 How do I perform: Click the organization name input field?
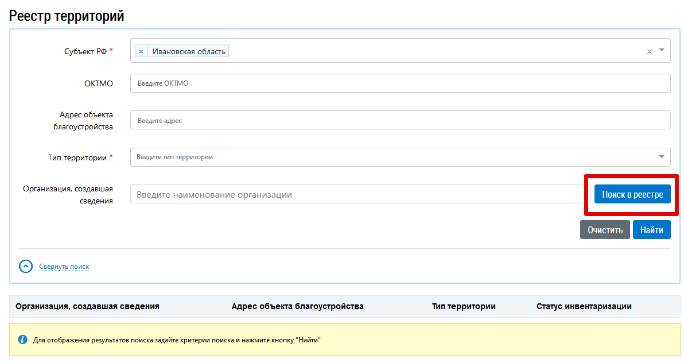click(x=358, y=194)
